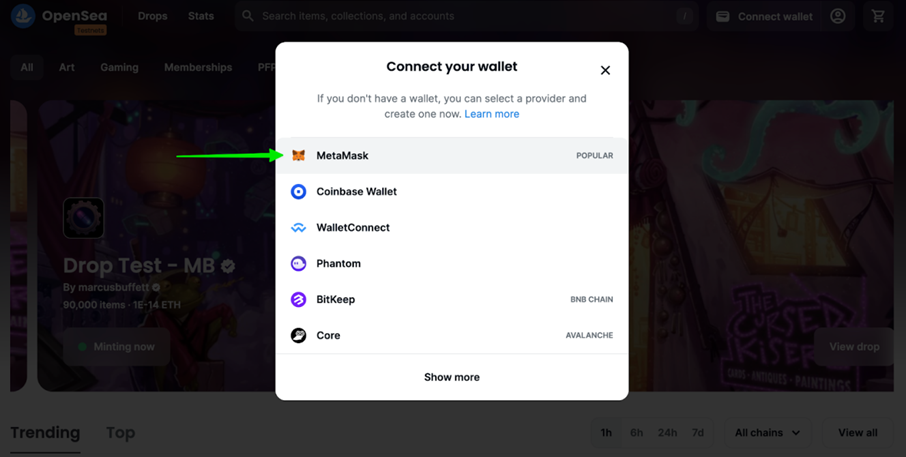Follow the Learn more link
The width and height of the screenshot is (906, 457).
click(492, 114)
